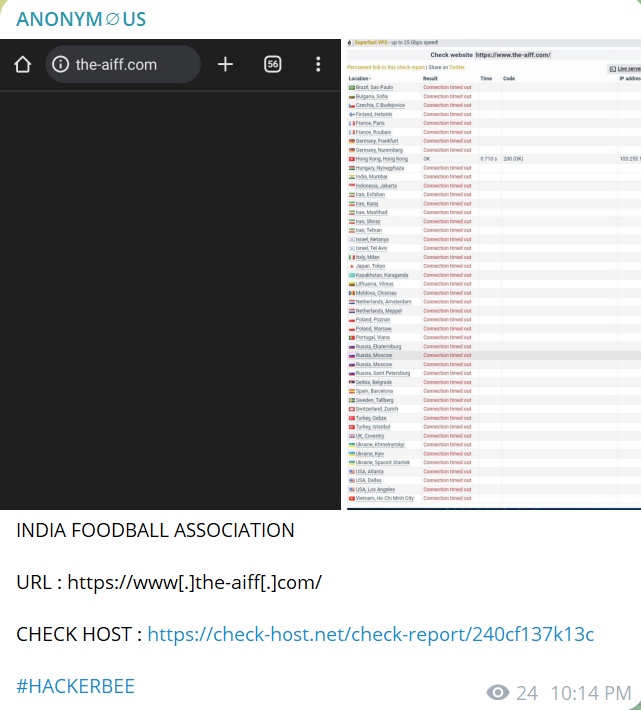The height and width of the screenshot is (710, 641).
Task: Click the views eye icon
Action: coord(497,693)
